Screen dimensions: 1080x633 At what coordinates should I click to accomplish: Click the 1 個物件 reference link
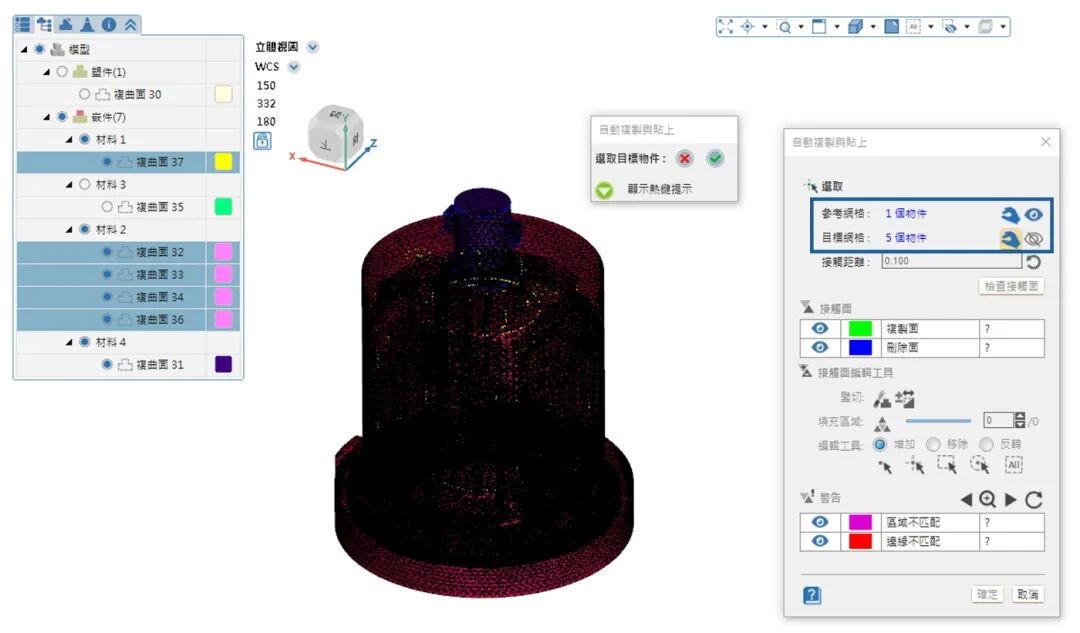click(906, 214)
